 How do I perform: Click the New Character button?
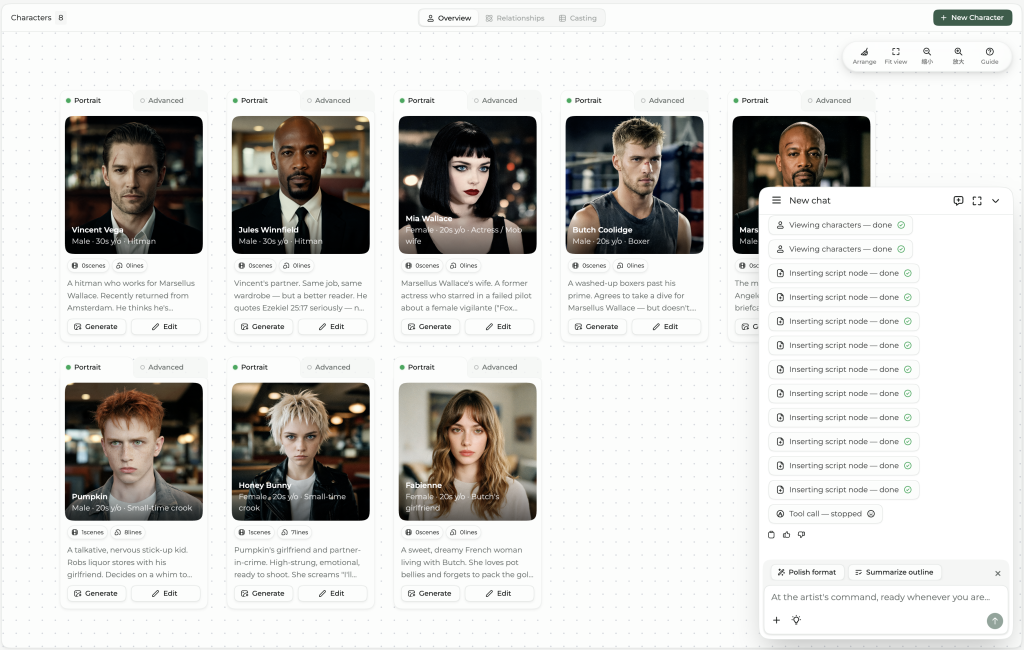pos(972,18)
